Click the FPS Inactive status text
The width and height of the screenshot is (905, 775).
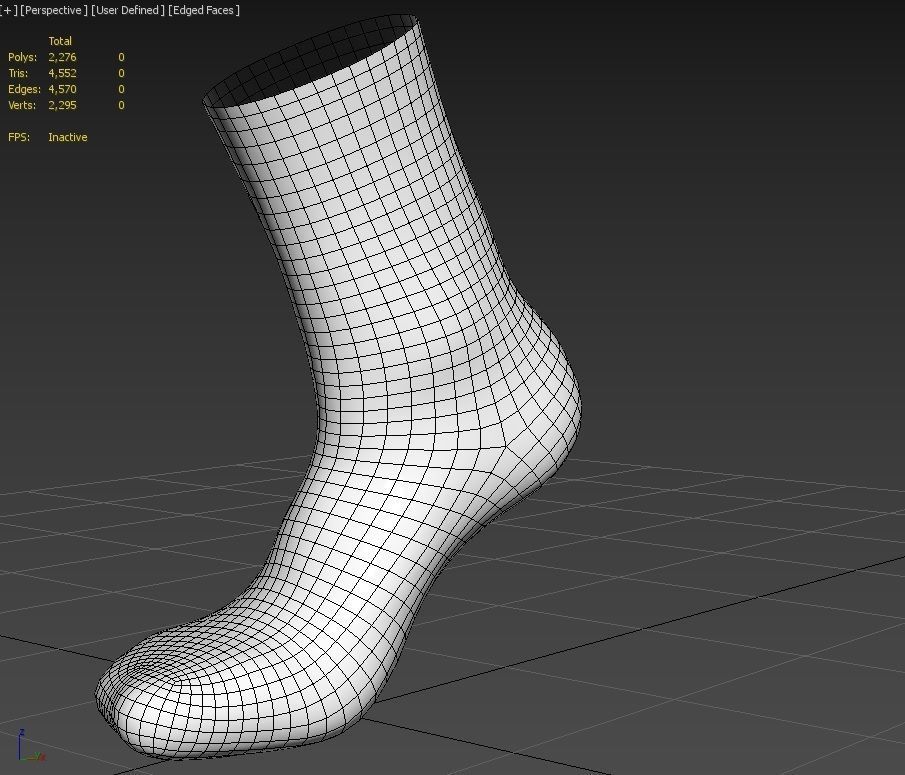tap(68, 137)
